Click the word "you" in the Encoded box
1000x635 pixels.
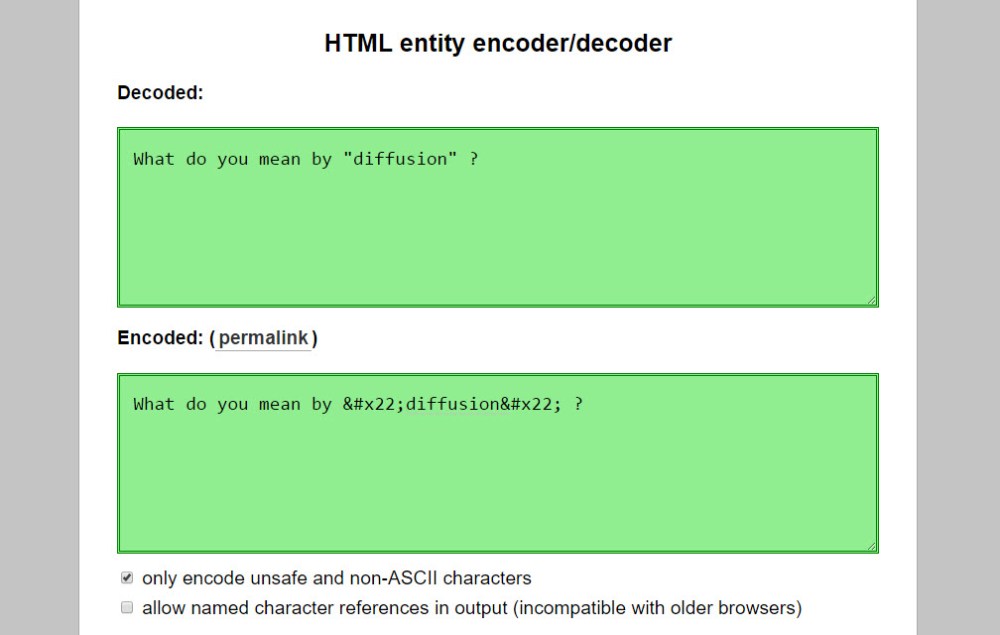coord(232,405)
